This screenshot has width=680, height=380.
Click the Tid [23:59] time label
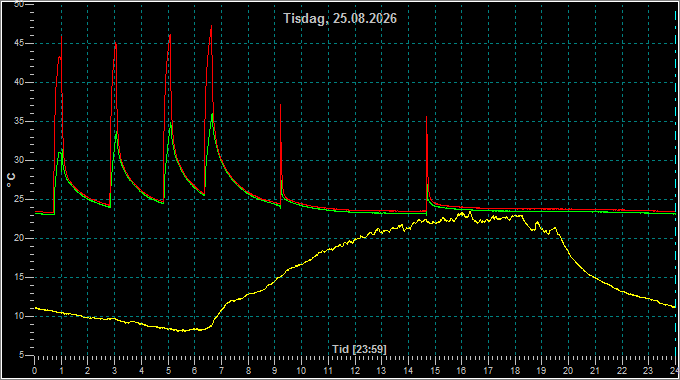[x=359, y=349]
